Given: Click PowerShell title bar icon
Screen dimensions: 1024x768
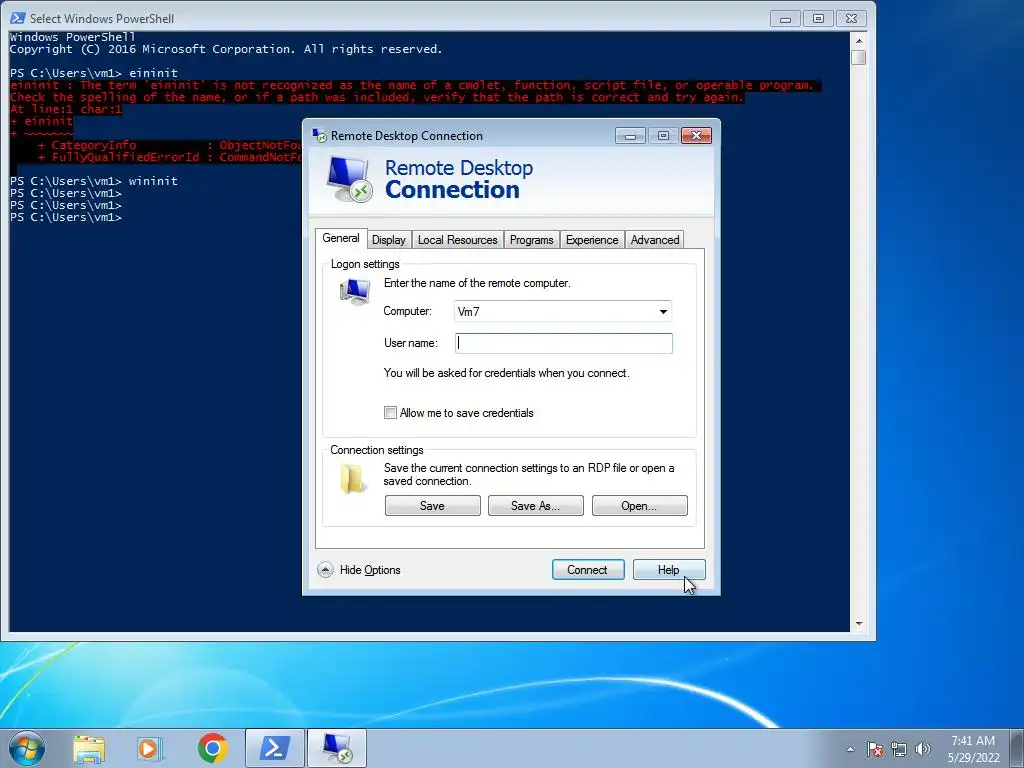Looking at the screenshot, I should 18,18.
